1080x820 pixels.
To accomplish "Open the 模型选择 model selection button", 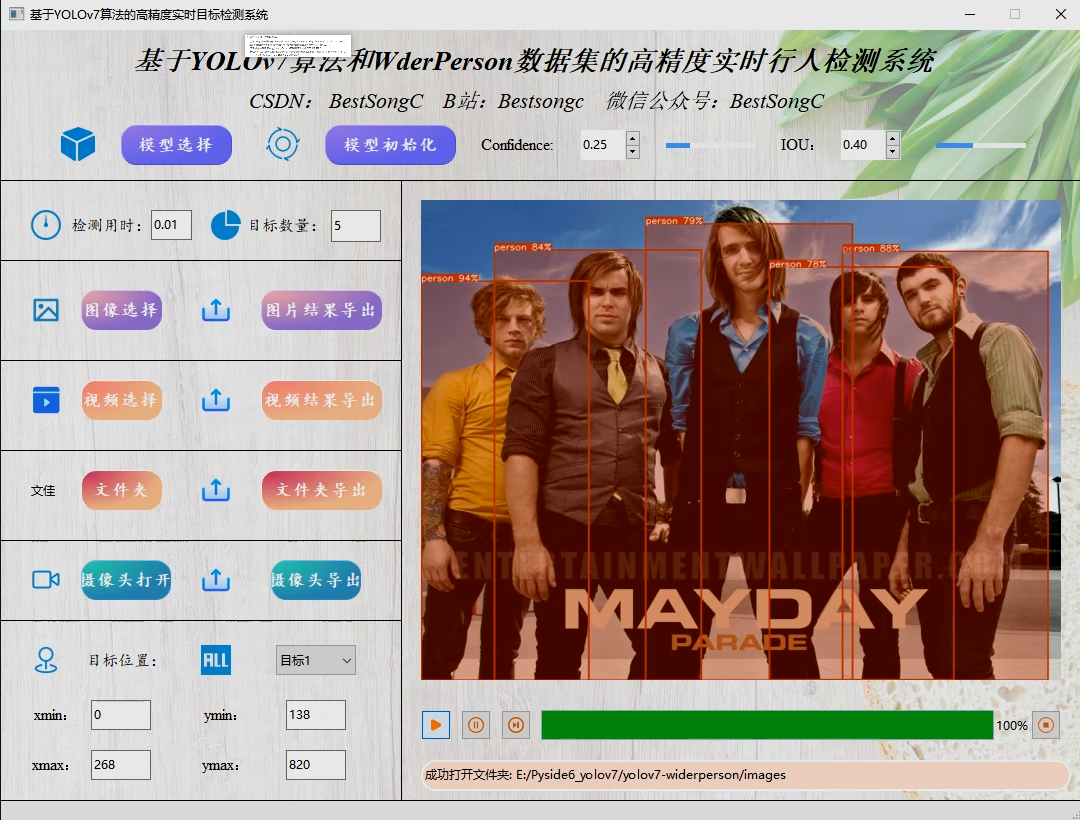I will pyautogui.click(x=176, y=145).
